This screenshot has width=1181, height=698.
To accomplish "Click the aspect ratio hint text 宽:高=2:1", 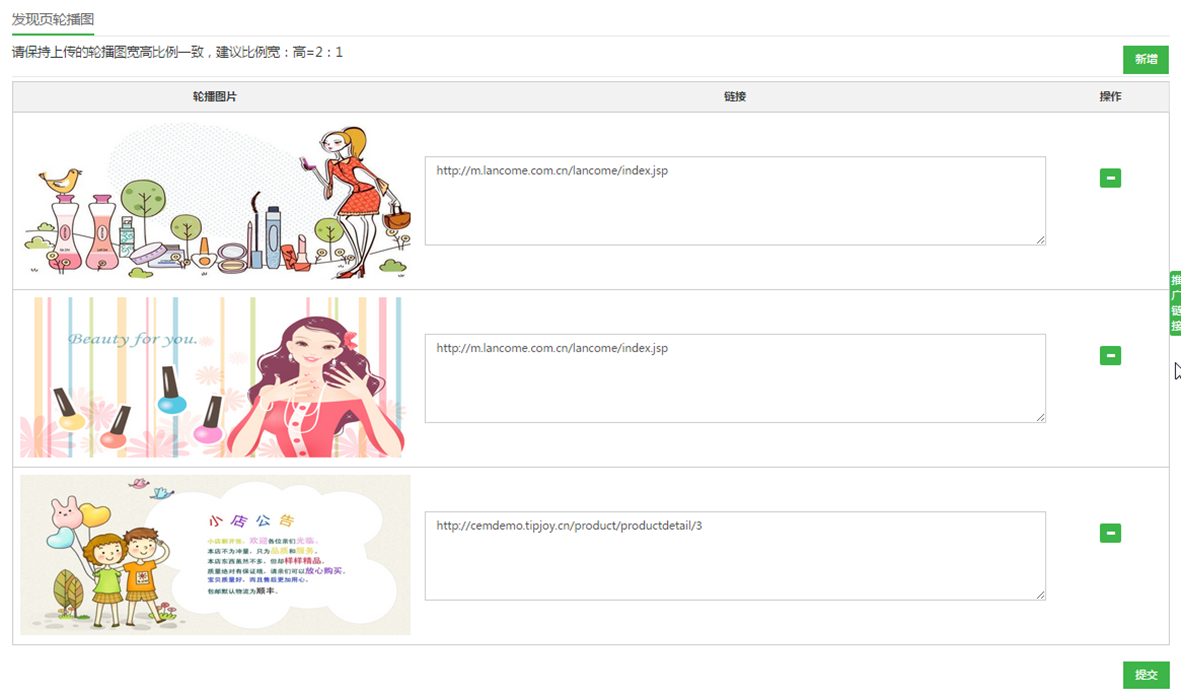I will [x=178, y=52].
